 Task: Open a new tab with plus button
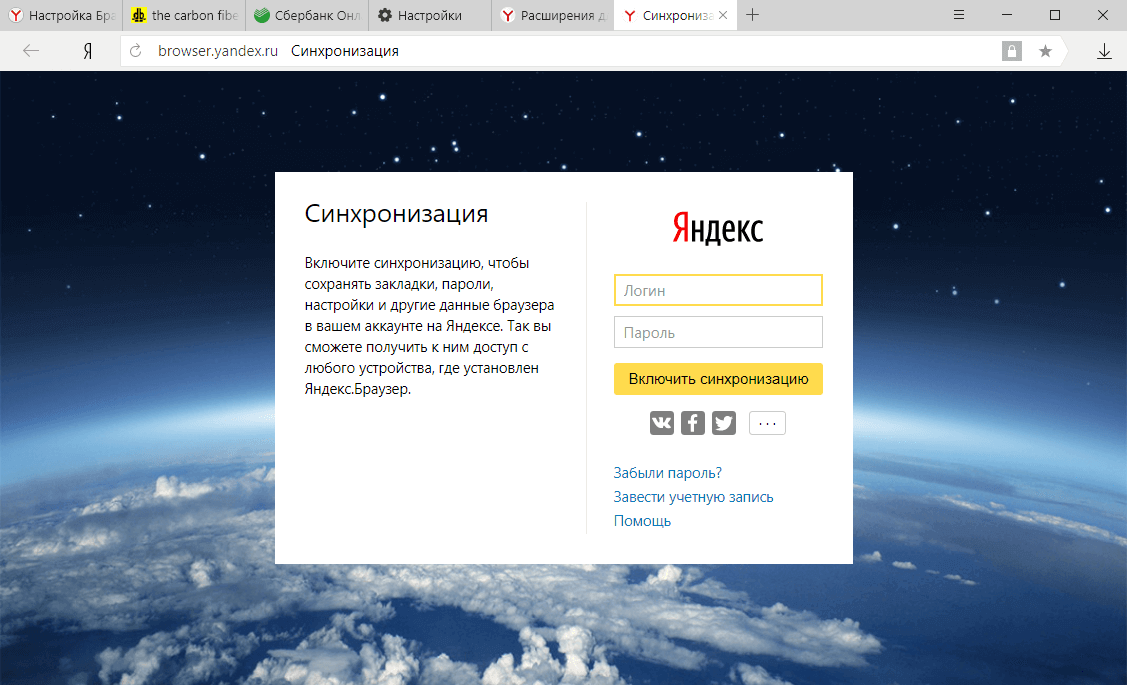(753, 15)
